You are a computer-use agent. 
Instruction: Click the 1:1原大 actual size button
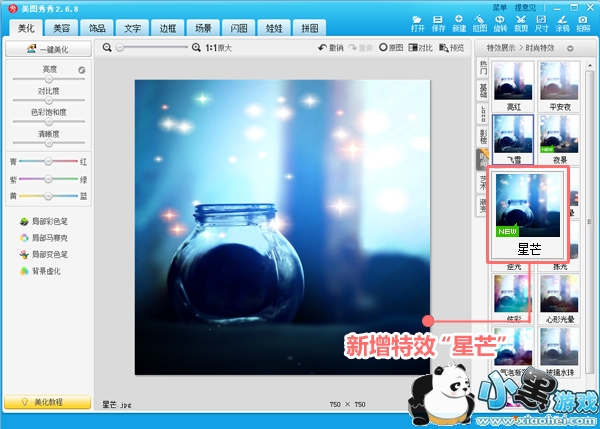(218, 47)
